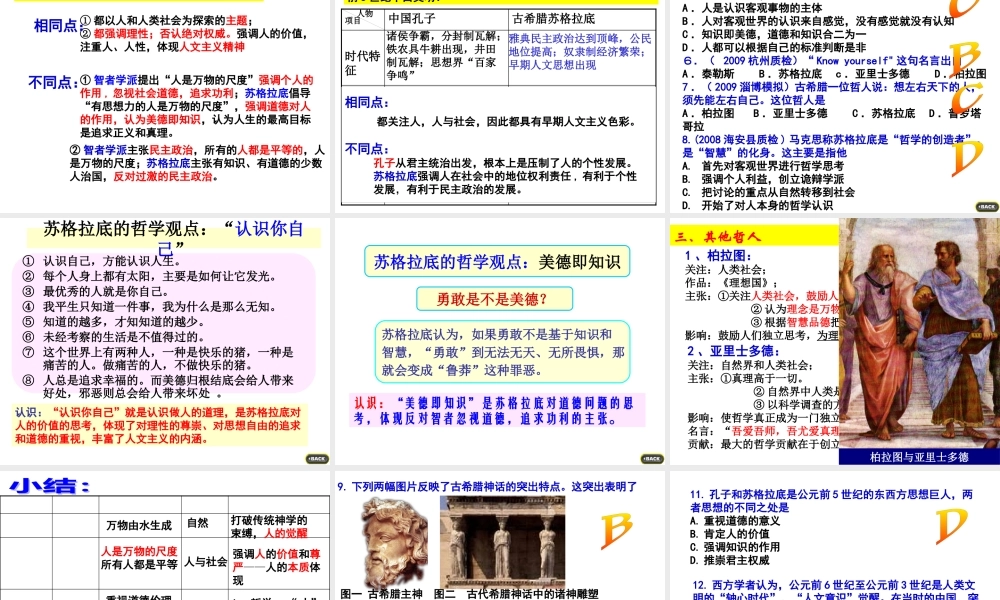Click item ① 认识自己,方能认识人生

pyautogui.click(x=102, y=261)
